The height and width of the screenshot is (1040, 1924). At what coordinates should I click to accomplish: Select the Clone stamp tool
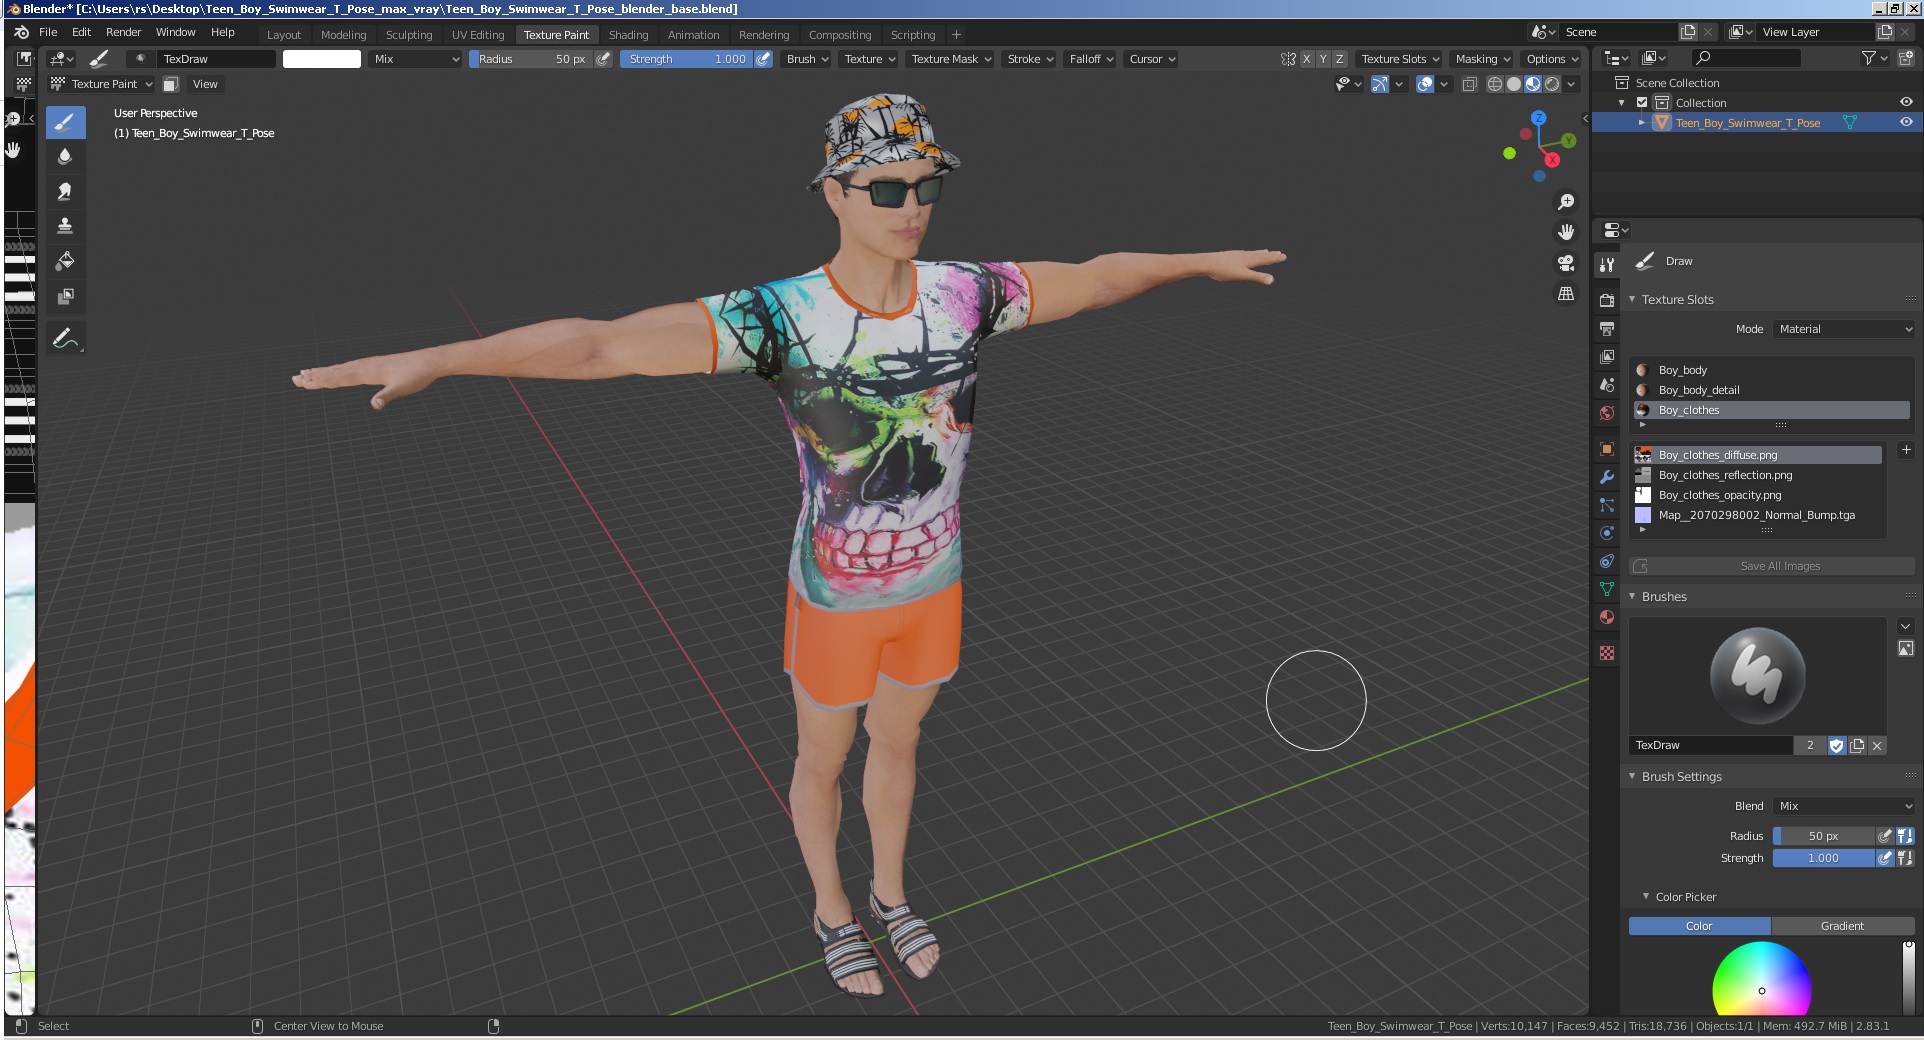tap(65, 226)
